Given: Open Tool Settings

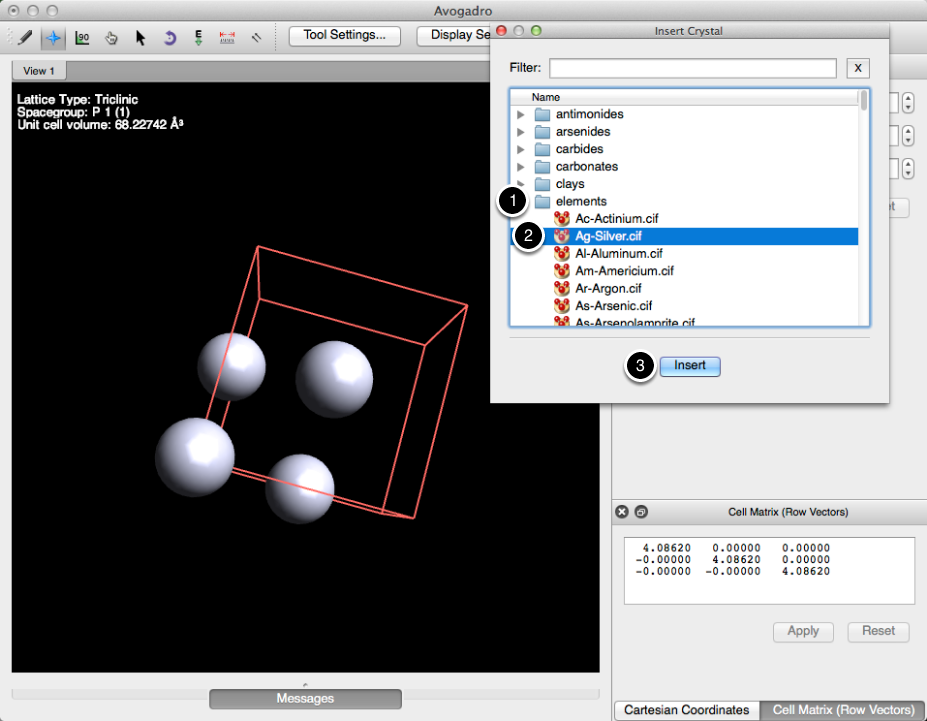Looking at the screenshot, I should (344, 35).
